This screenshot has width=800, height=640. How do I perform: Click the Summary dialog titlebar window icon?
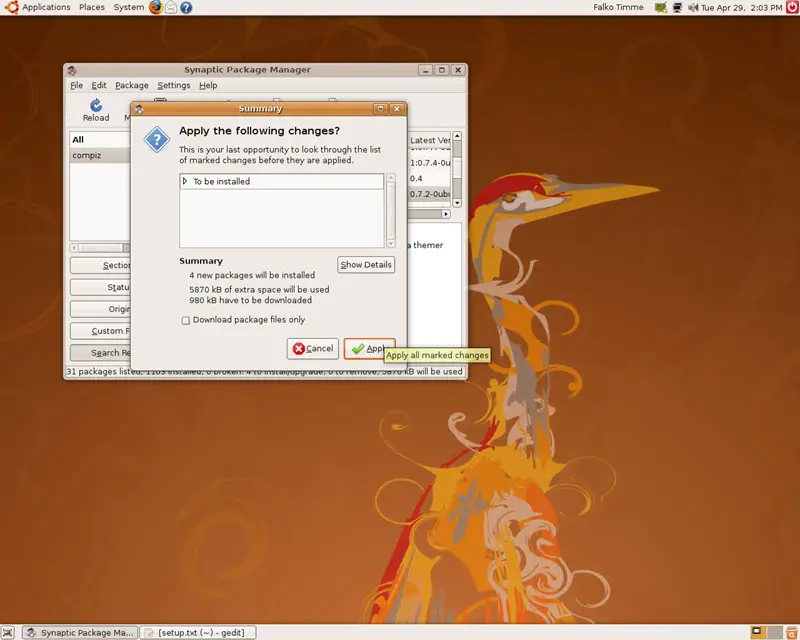[139, 109]
